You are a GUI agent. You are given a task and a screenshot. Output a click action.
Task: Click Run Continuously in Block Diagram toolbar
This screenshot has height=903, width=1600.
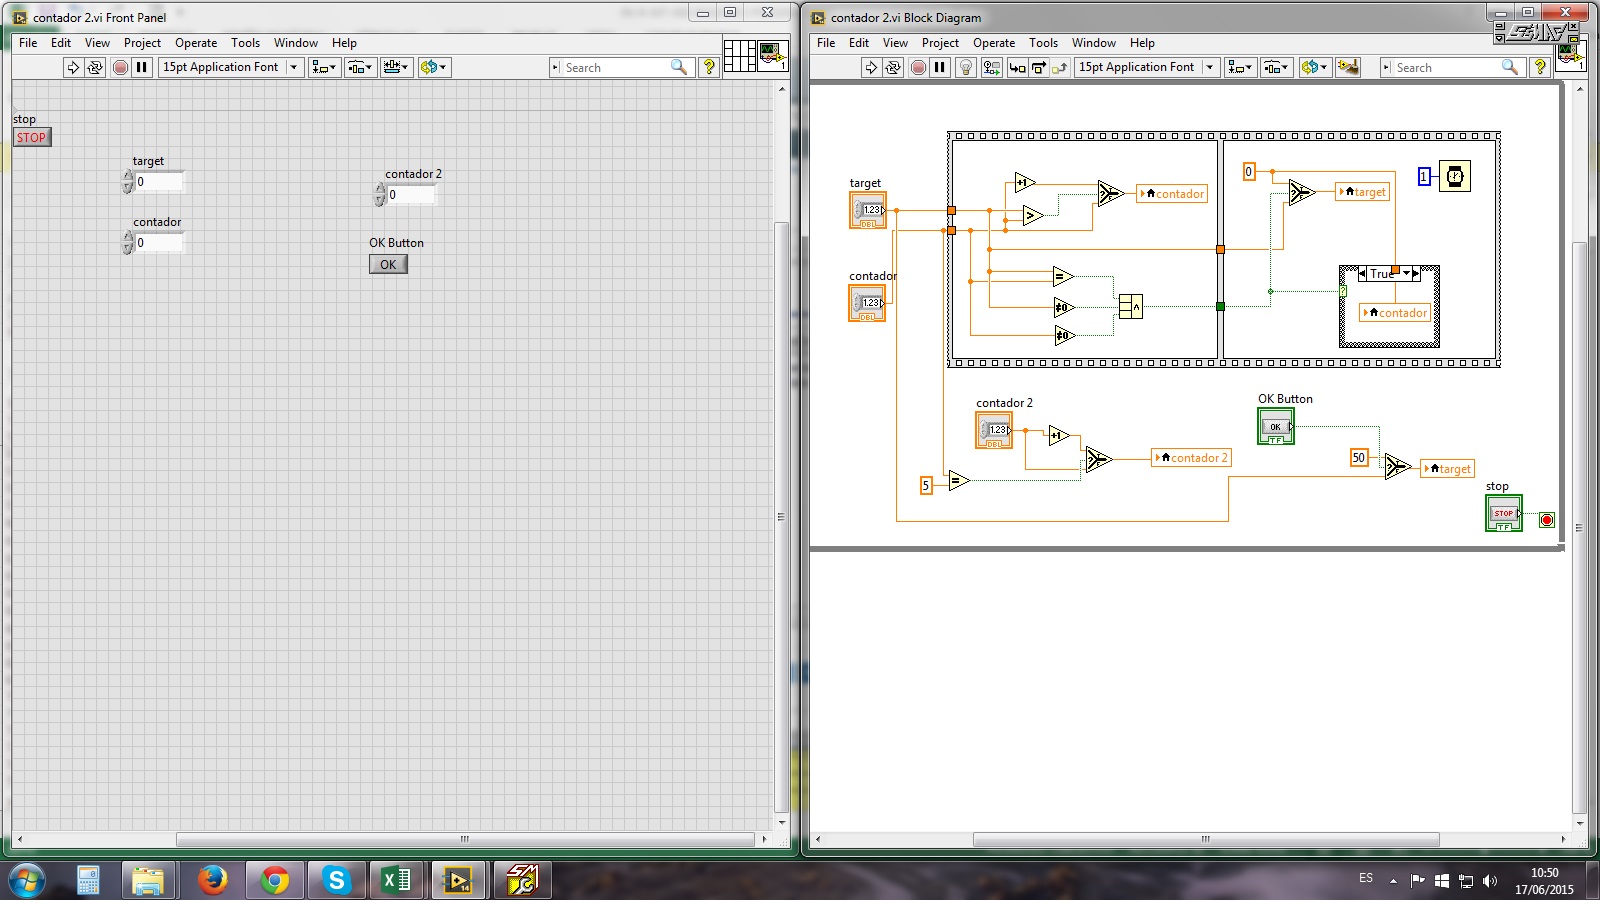893,67
